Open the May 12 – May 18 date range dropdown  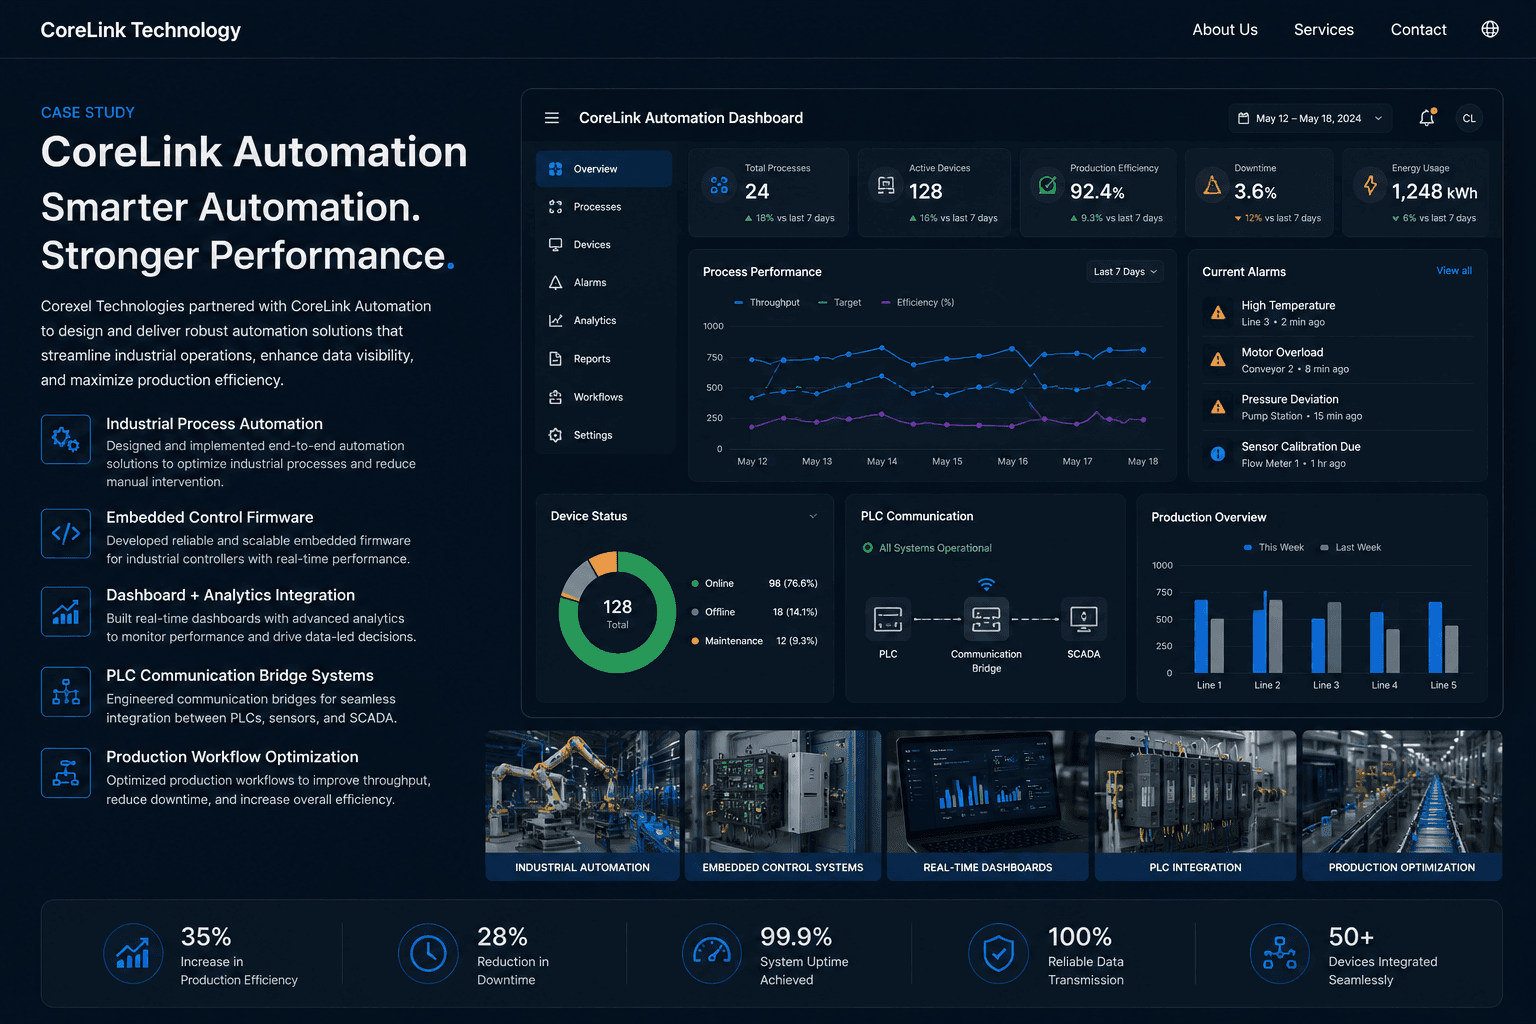[x=1310, y=118]
